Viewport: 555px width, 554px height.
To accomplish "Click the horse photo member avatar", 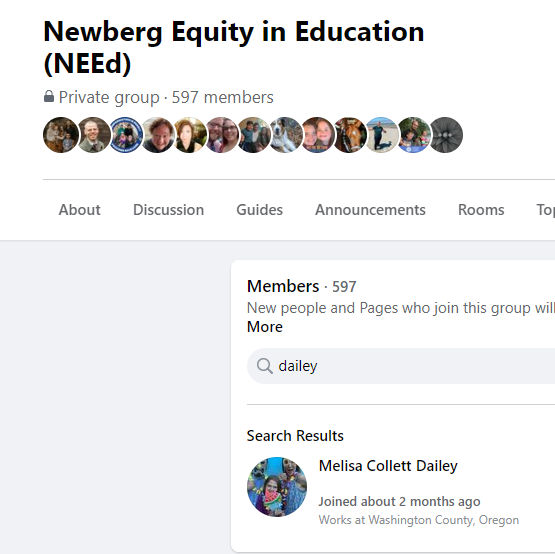I will click(x=349, y=135).
